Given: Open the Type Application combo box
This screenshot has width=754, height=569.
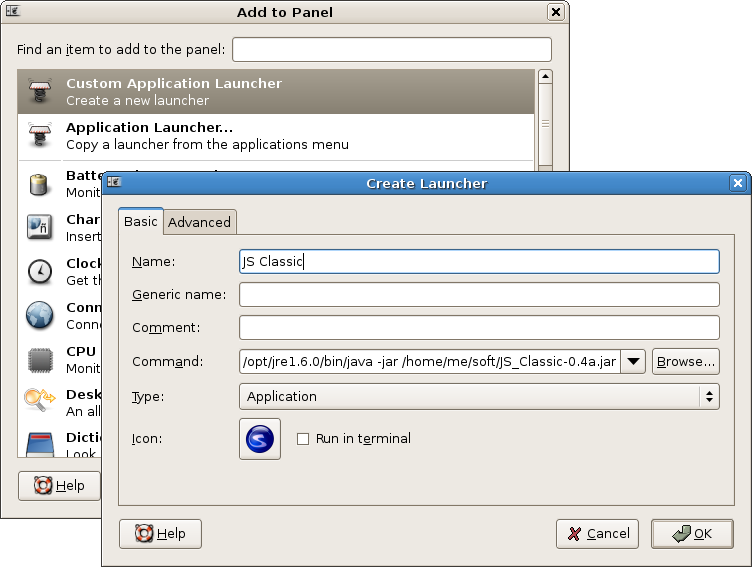Looking at the screenshot, I should (479, 396).
